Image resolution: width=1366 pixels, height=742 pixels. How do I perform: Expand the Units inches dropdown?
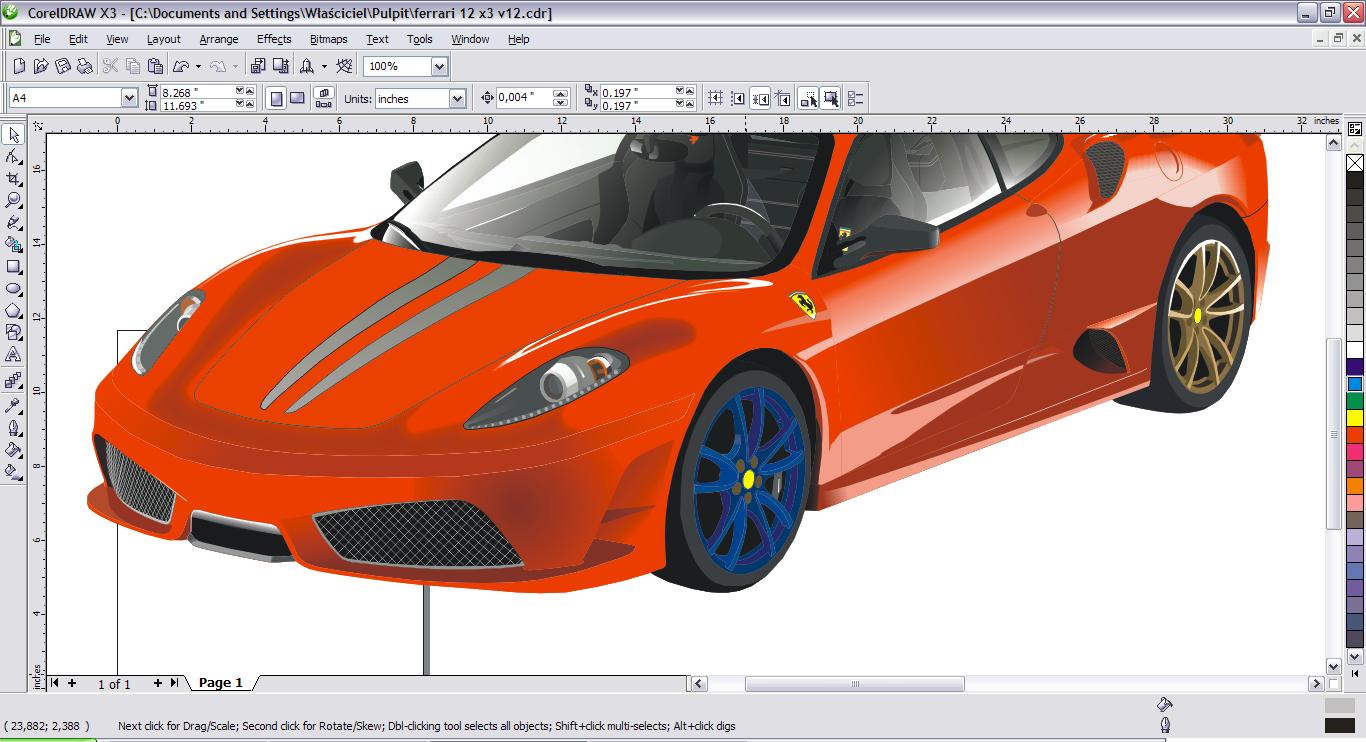click(x=457, y=98)
